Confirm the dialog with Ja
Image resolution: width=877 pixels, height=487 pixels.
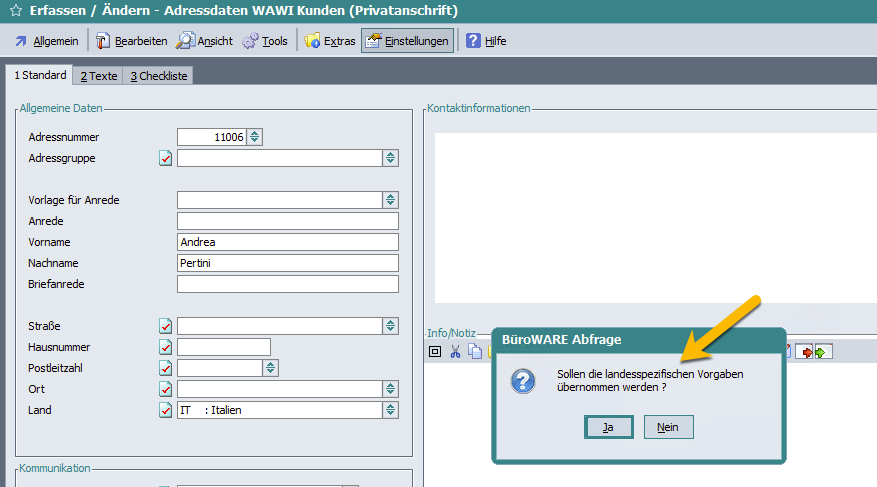(x=608, y=427)
